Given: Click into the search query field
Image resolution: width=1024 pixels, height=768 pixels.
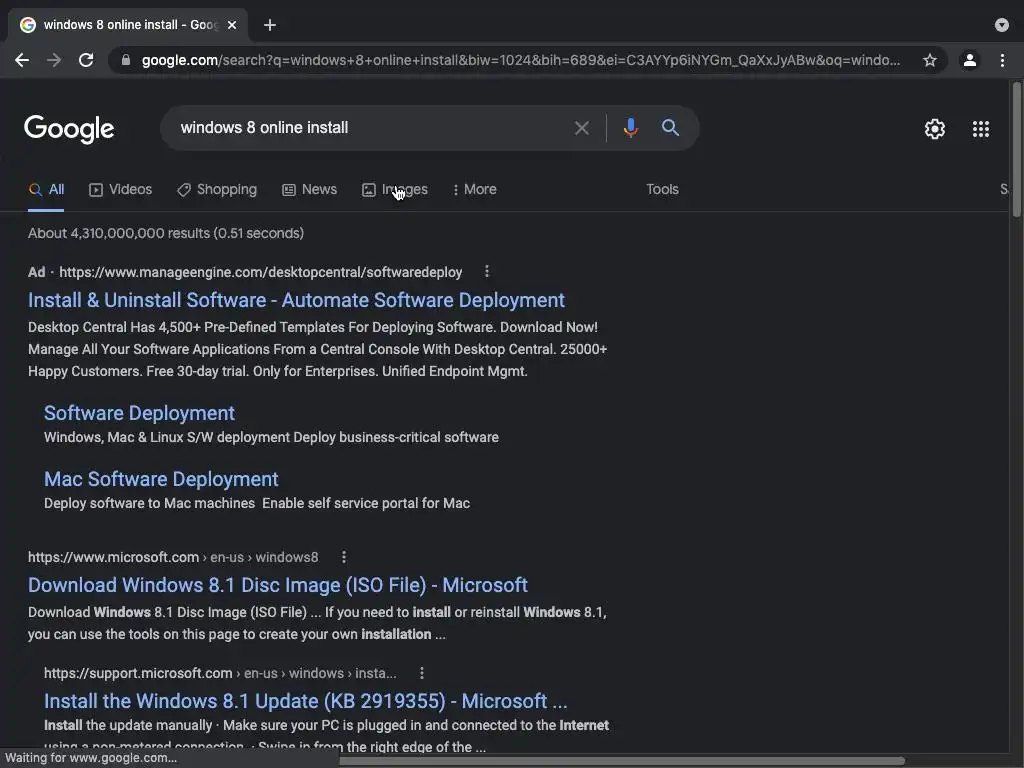Looking at the screenshot, I should (372, 128).
